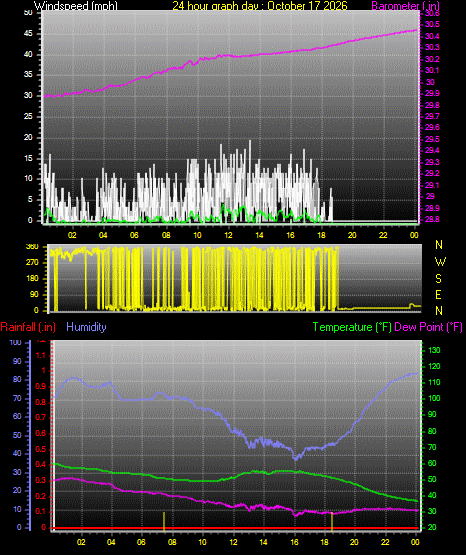This screenshot has width=466, height=555.
Task: Select the 'Windspeed (mph)' axis label
Action: click(75, 6)
